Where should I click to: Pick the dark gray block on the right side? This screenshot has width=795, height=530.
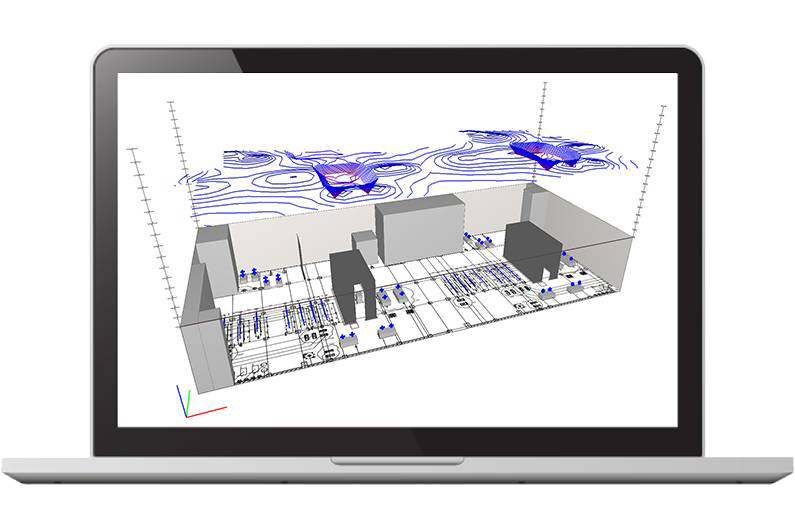pos(531,249)
